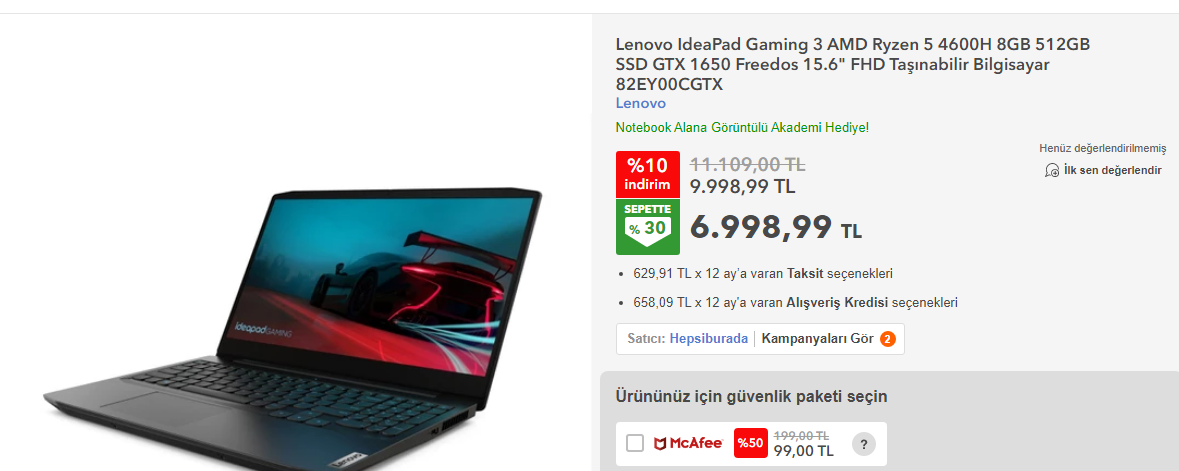Click the 6.998,99 TL cart price
Screen dimensions: 1179x471
pos(775,227)
